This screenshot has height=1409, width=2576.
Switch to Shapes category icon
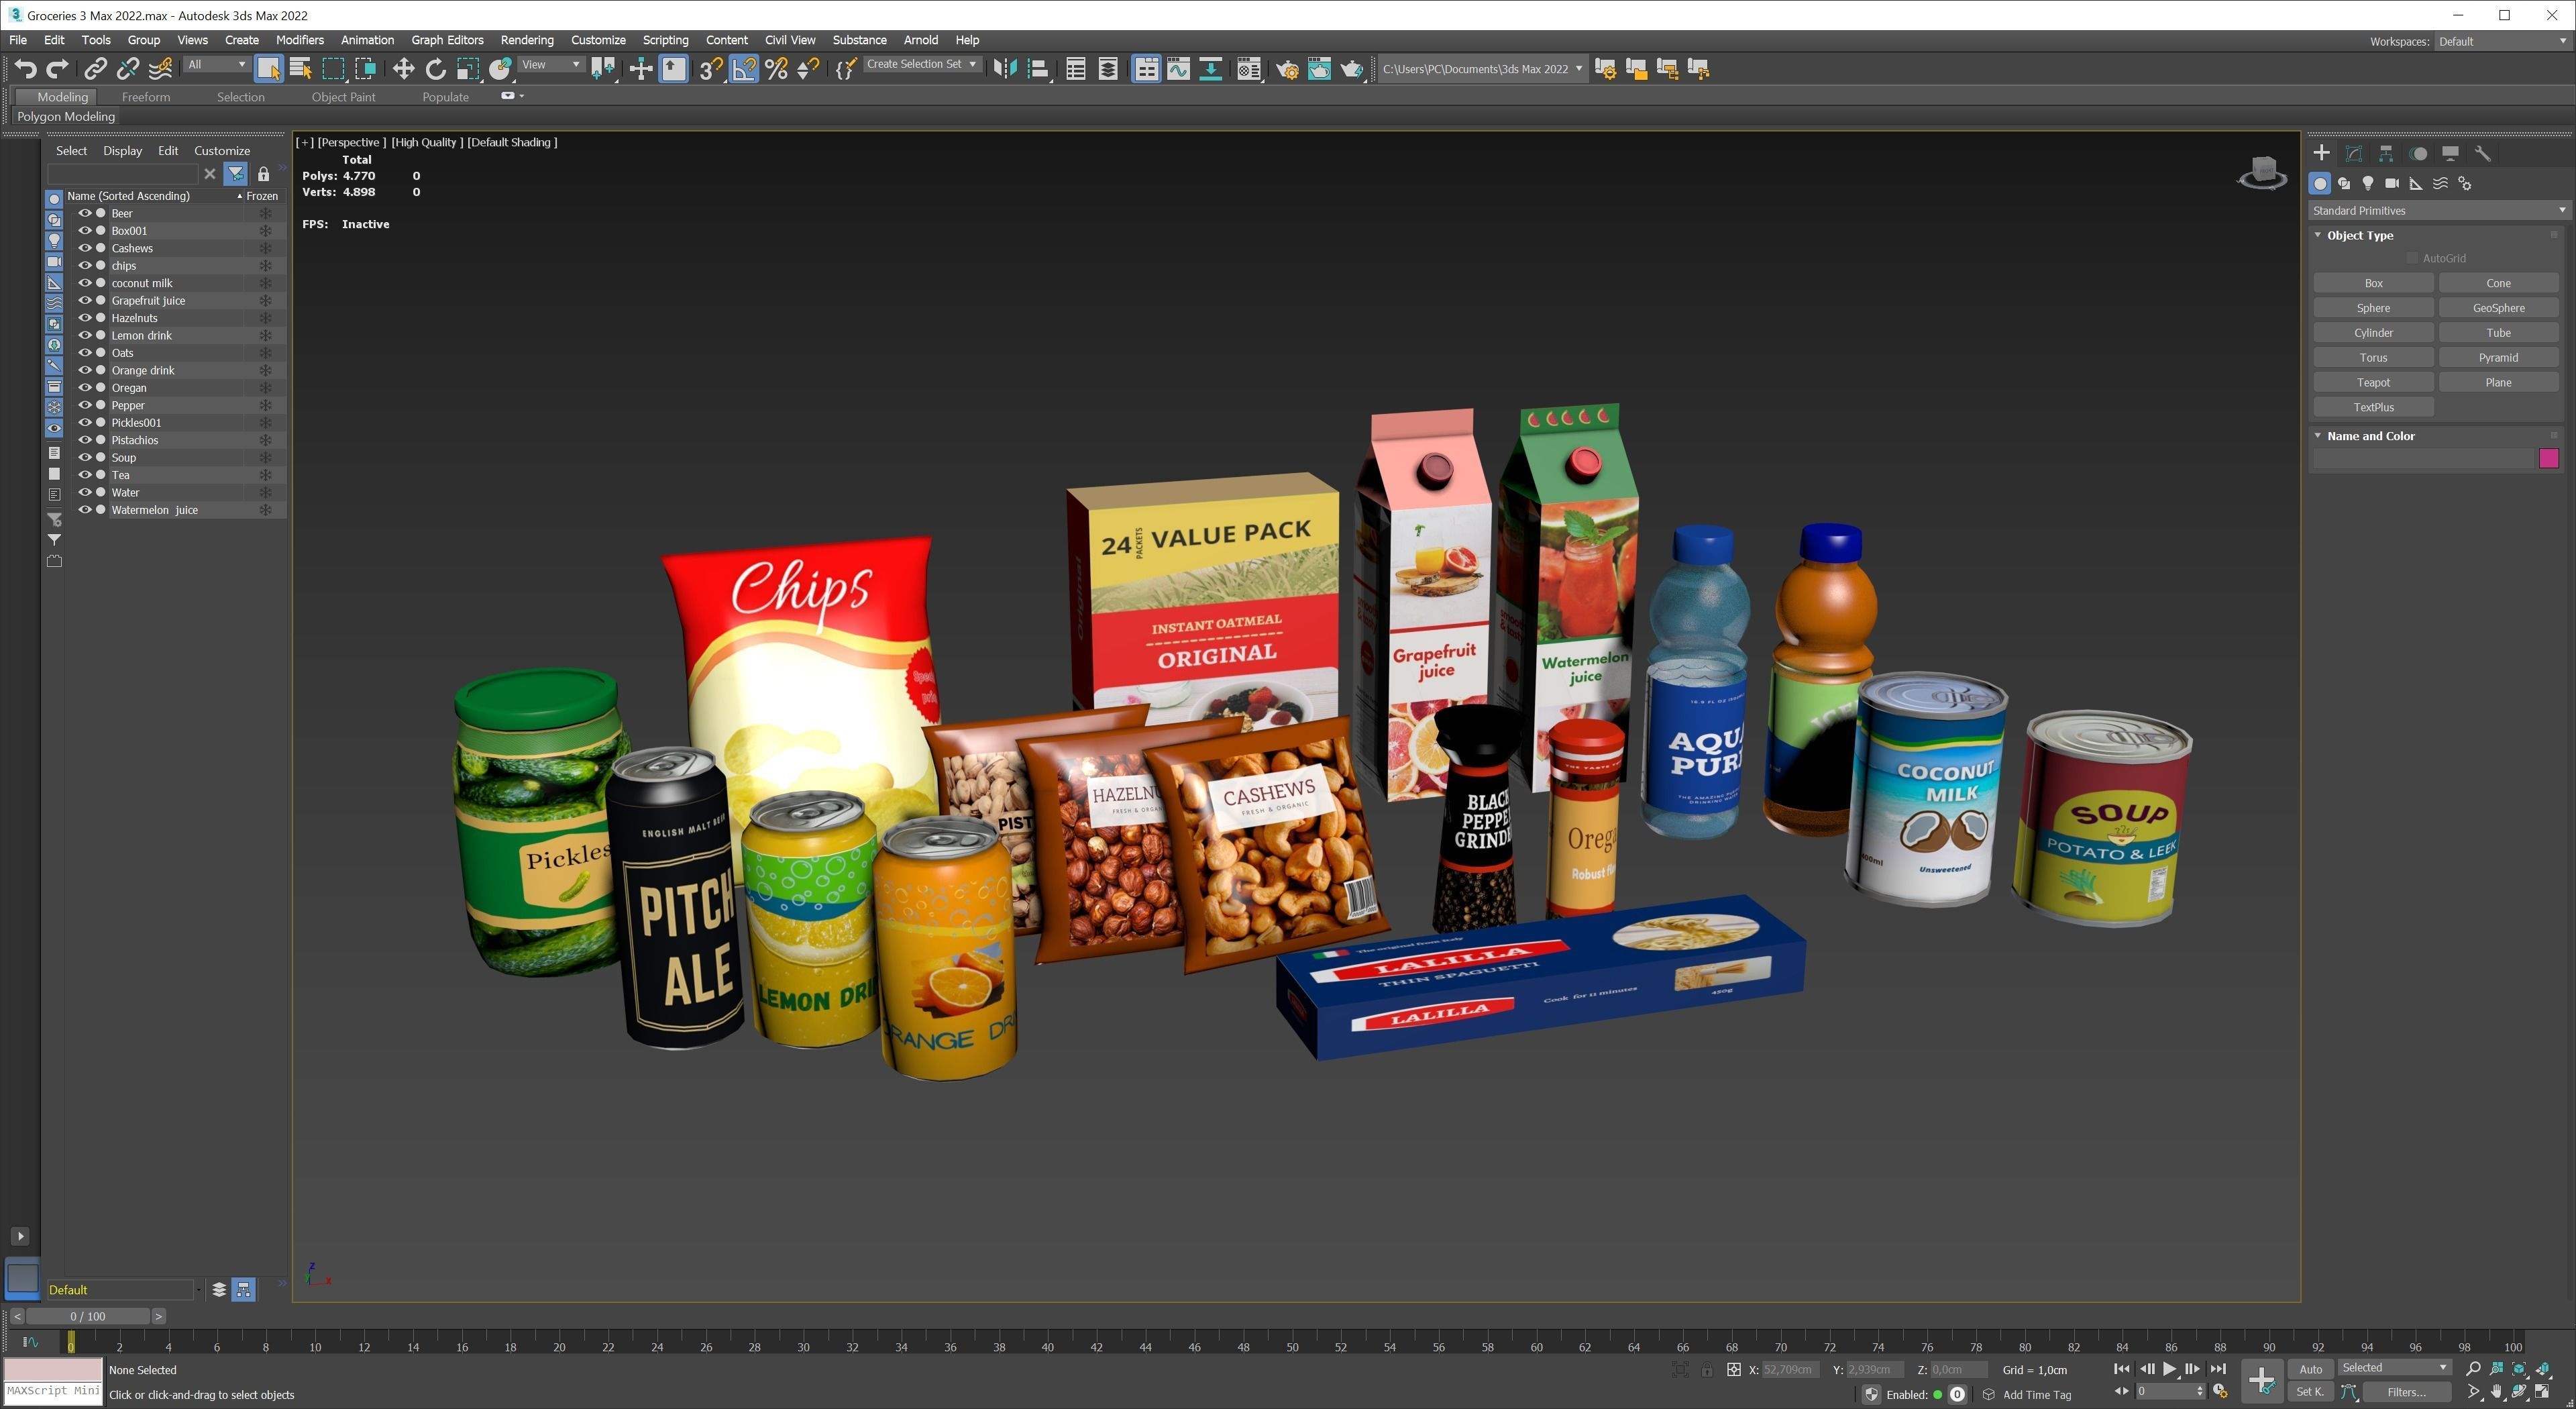[x=2344, y=183]
